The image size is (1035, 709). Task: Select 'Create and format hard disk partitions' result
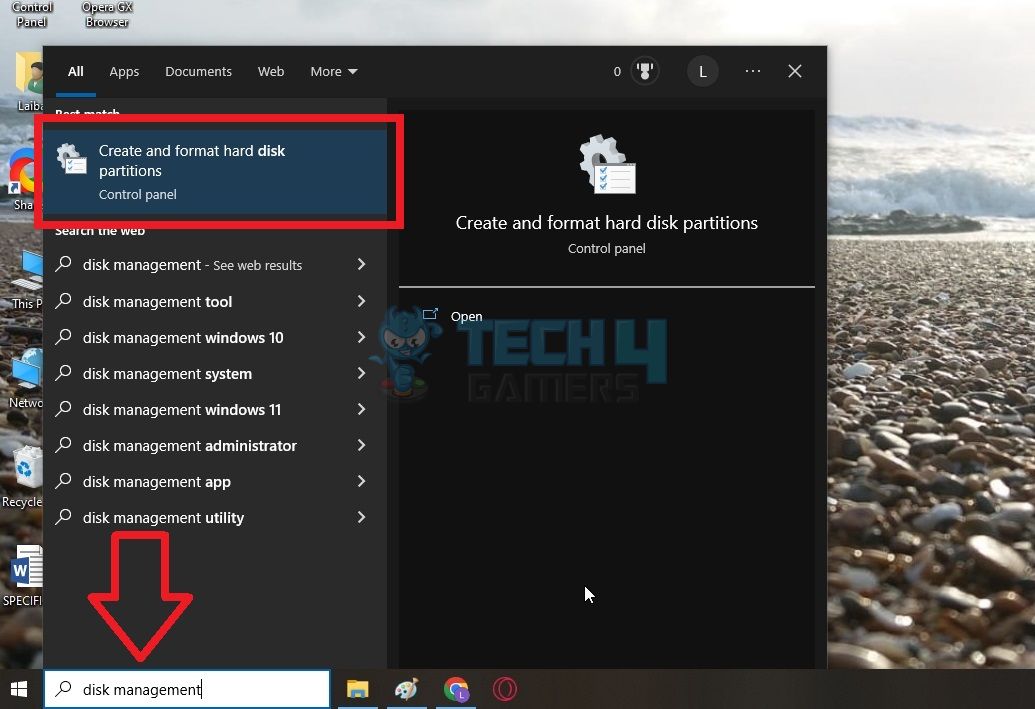[215, 171]
